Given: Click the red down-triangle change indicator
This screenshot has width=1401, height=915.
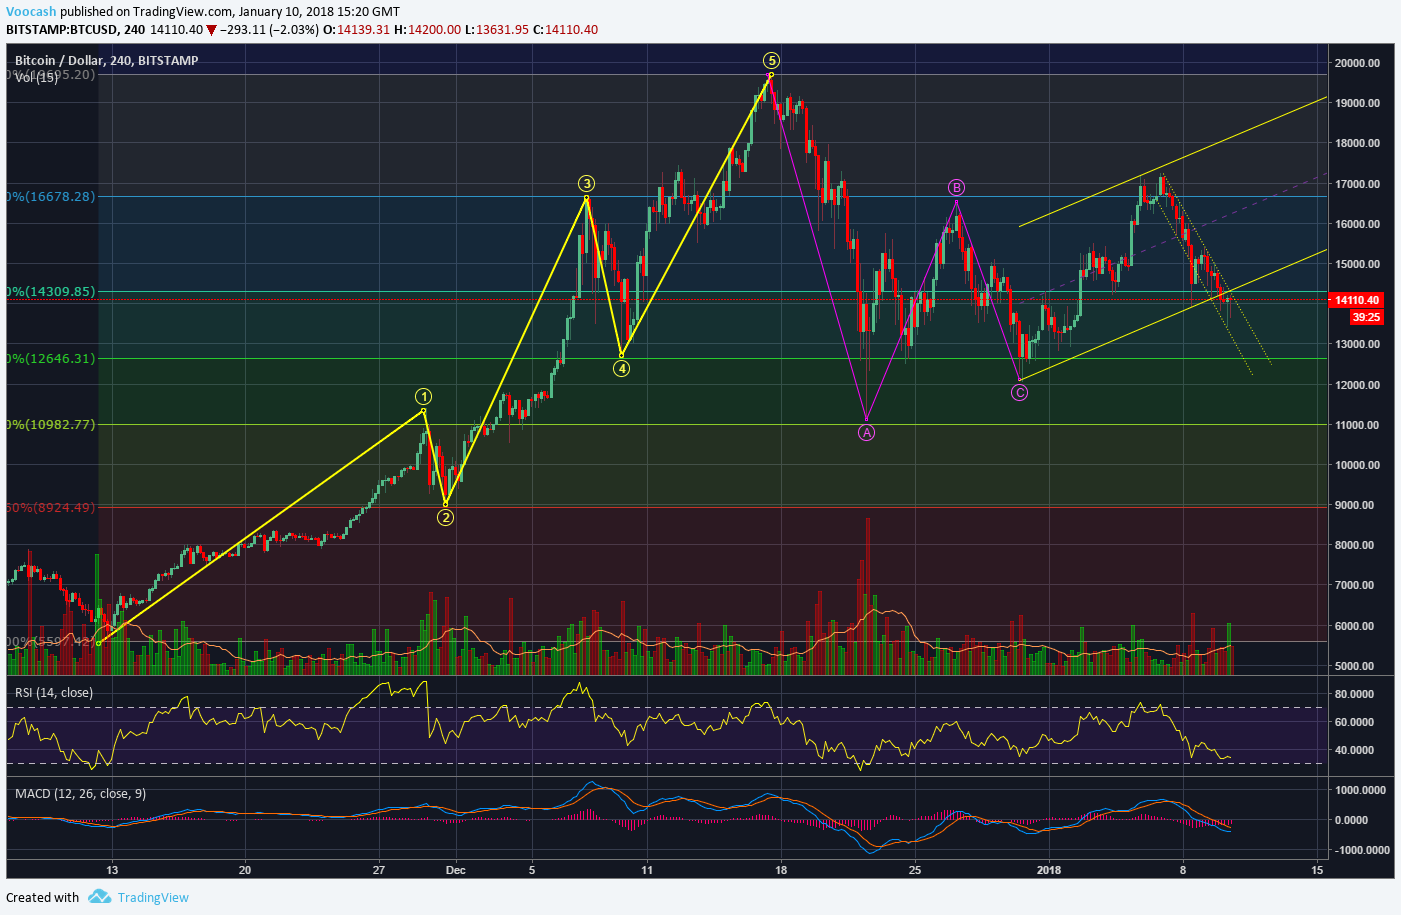Looking at the screenshot, I should [x=211, y=30].
